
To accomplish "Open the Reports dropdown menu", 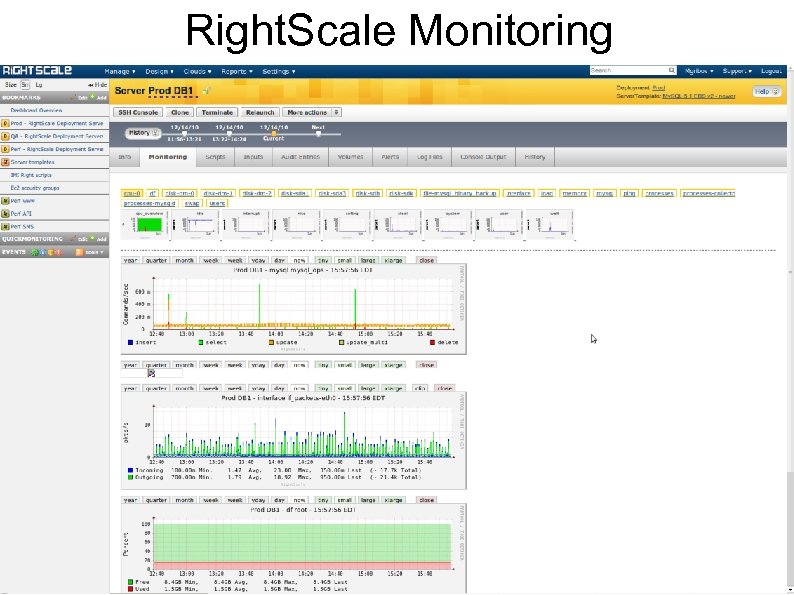I will [236, 71].
